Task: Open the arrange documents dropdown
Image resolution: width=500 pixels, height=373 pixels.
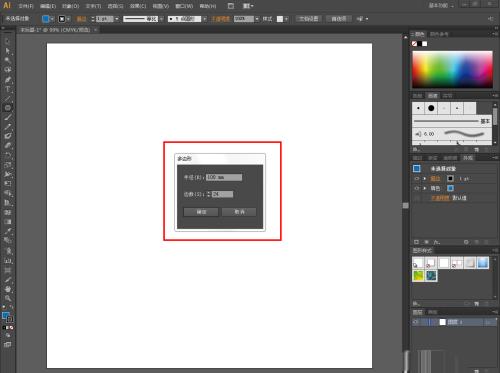Action: pyautogui.click(x=248, y=6)
